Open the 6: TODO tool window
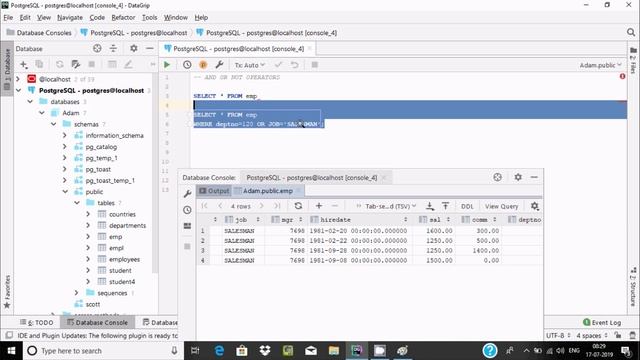Screen dimensions: 640x360 pyautogui.click(x=37, y=322)
